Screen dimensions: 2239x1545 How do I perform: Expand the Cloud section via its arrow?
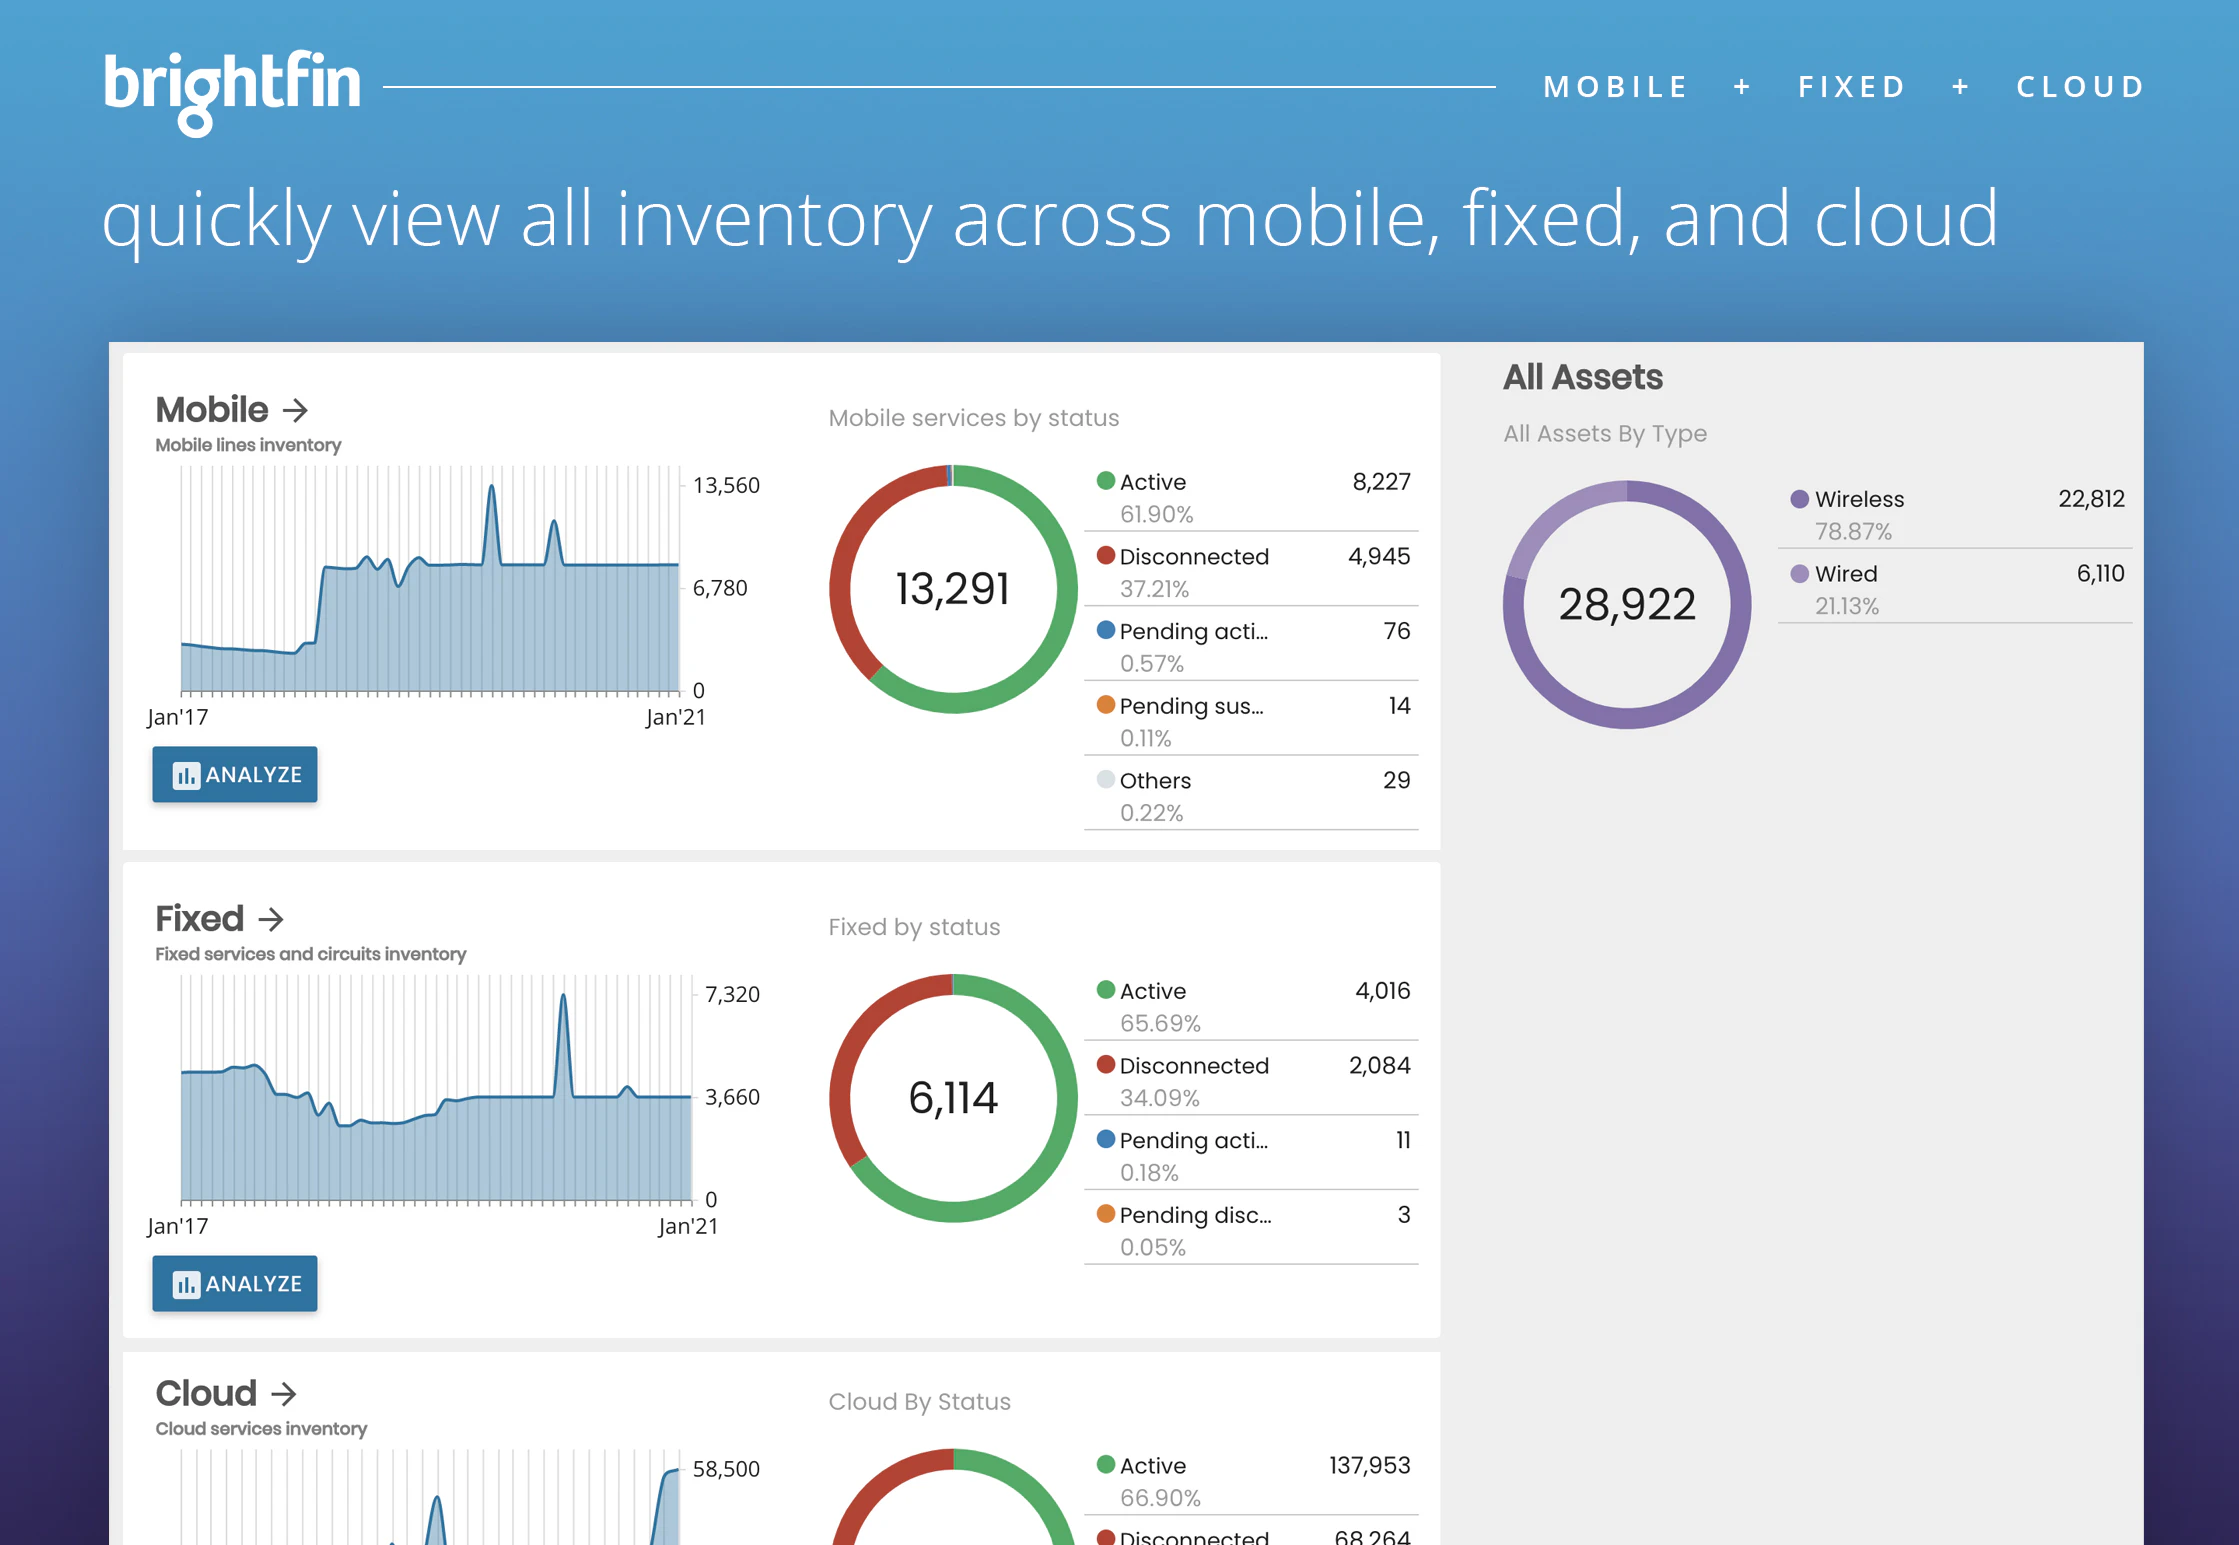tap(284, 1393)
